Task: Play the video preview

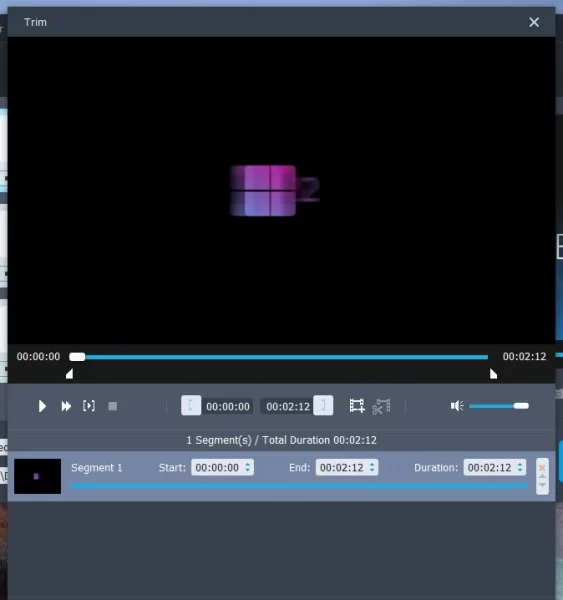Action: [x=42, y=406]
